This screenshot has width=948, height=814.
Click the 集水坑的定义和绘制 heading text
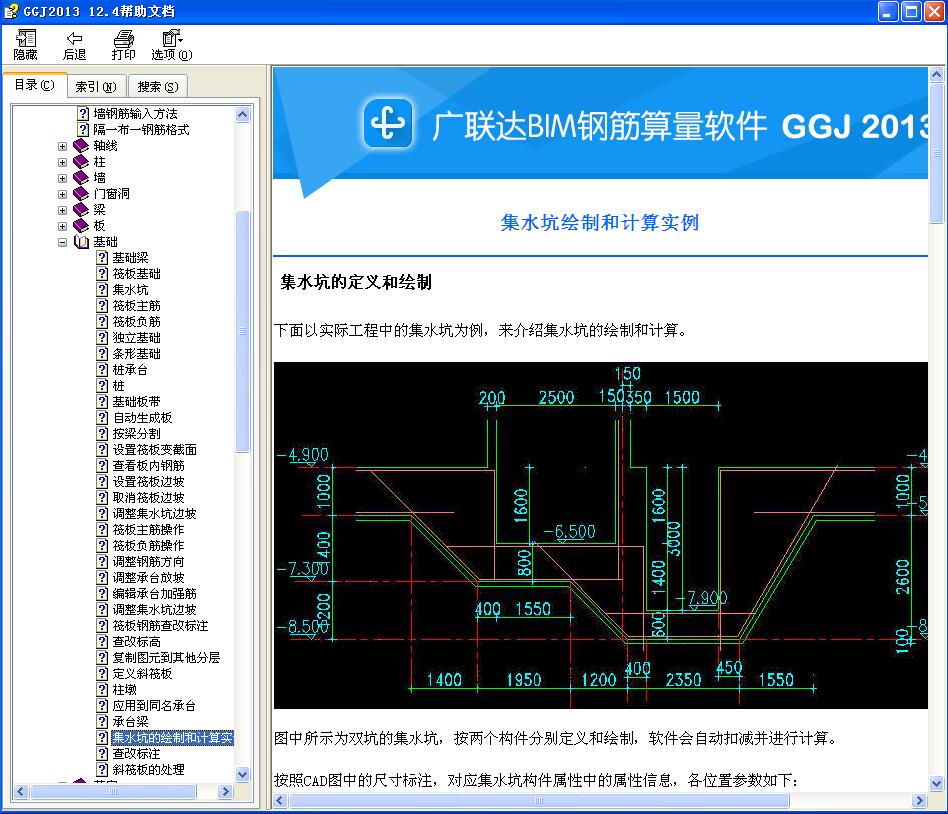[356, 282]
